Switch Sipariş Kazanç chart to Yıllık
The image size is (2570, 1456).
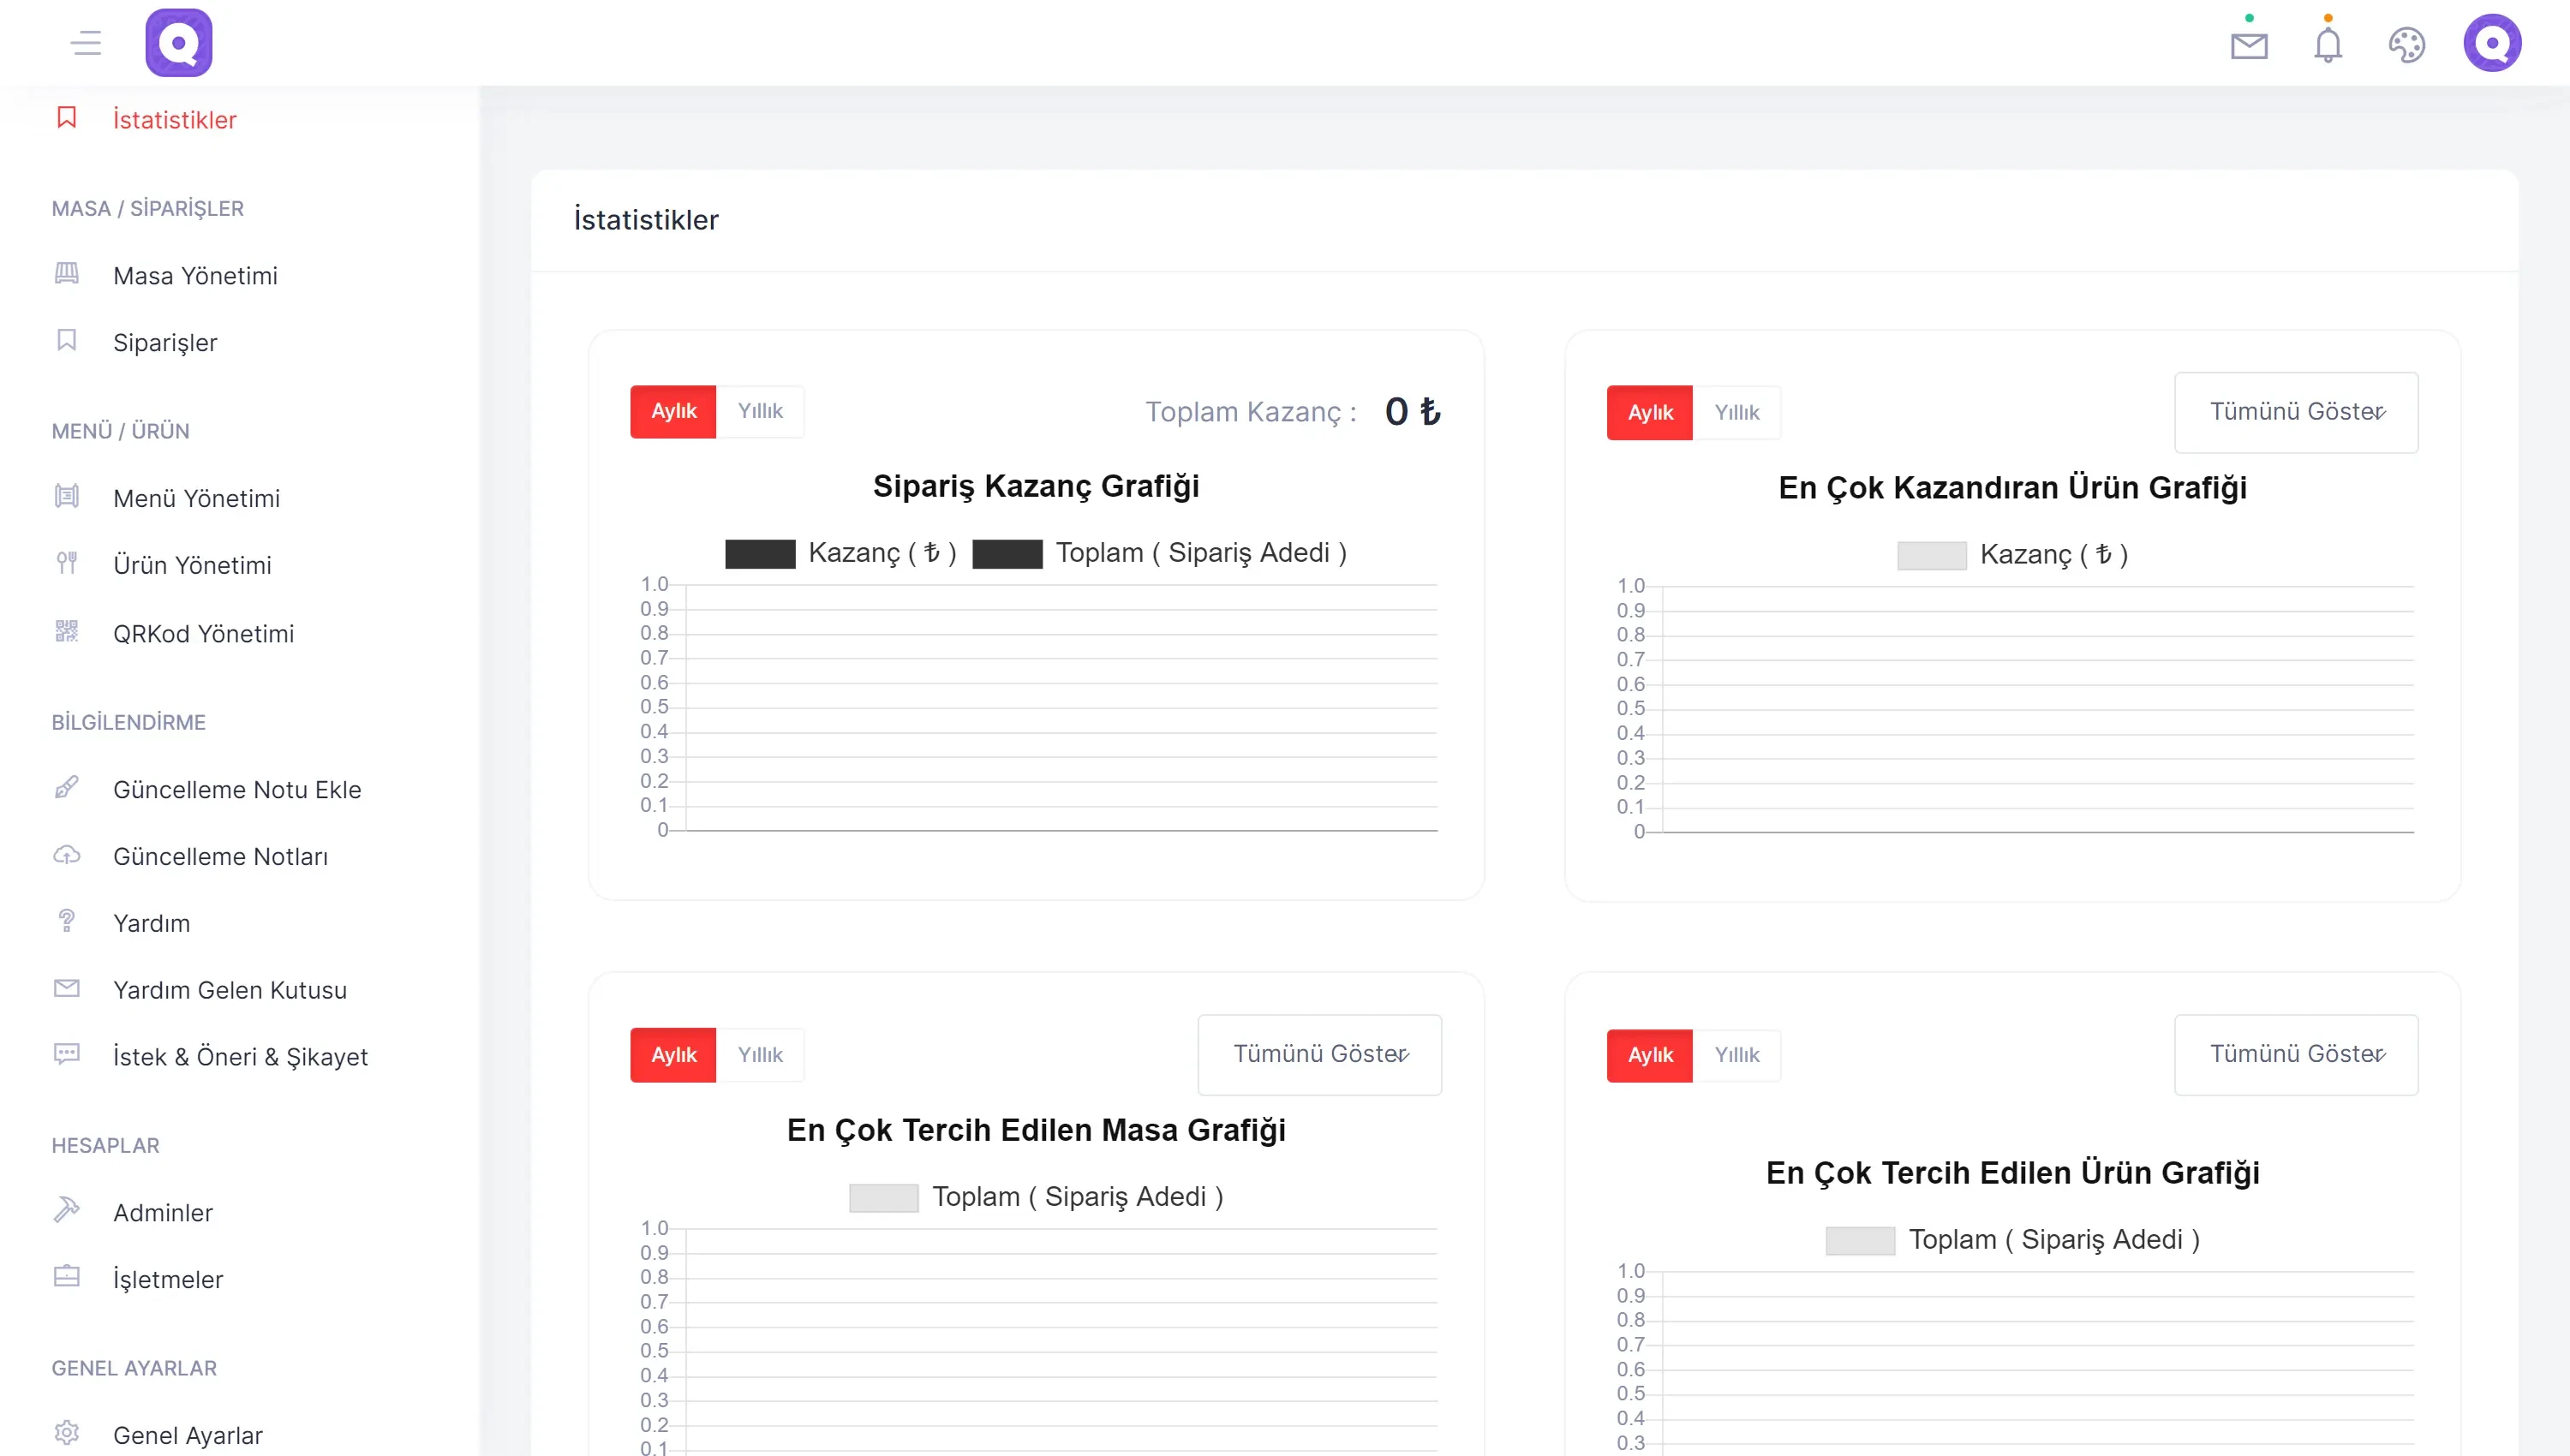point(760,411)
